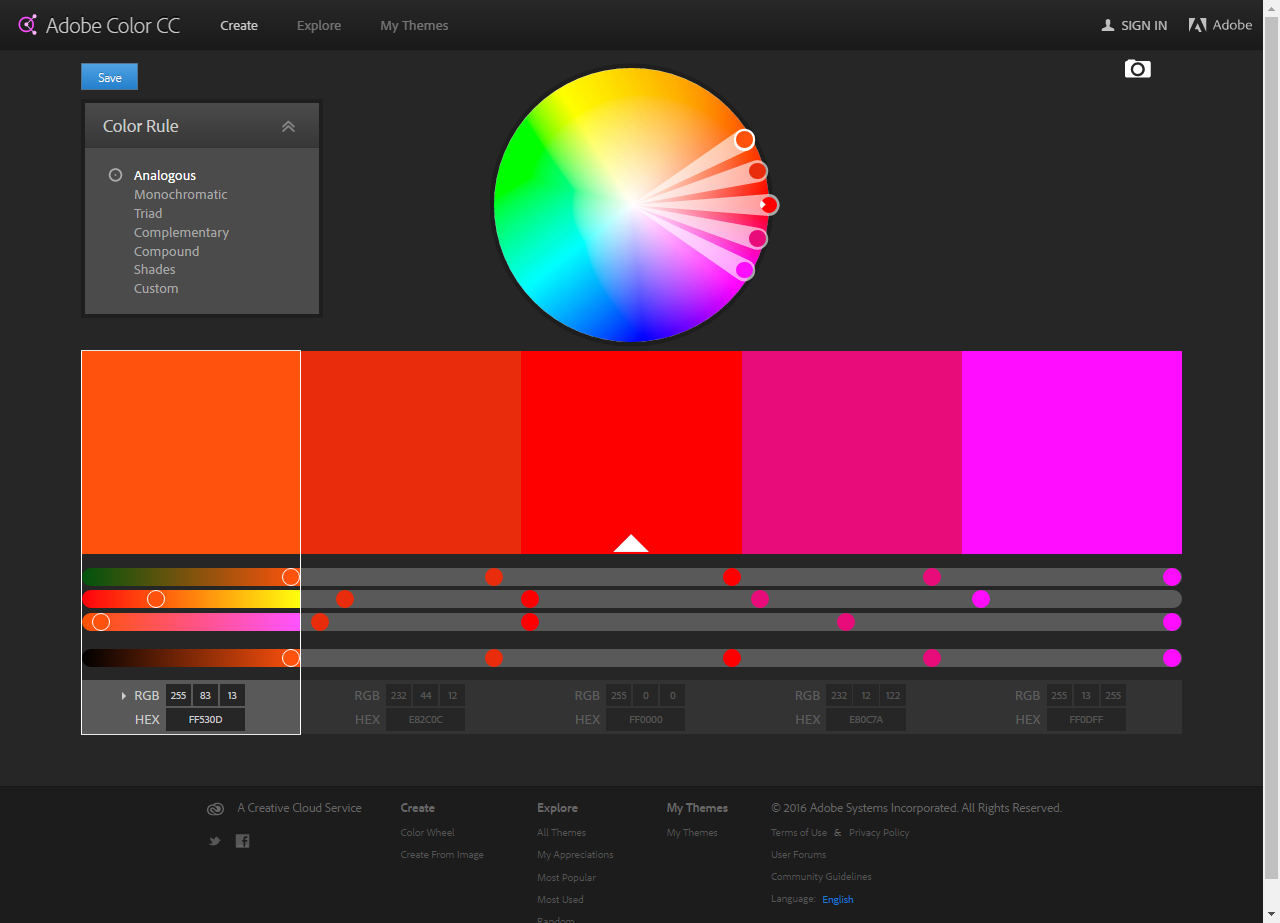Switch to the My Themes tab

coord(414,25)
